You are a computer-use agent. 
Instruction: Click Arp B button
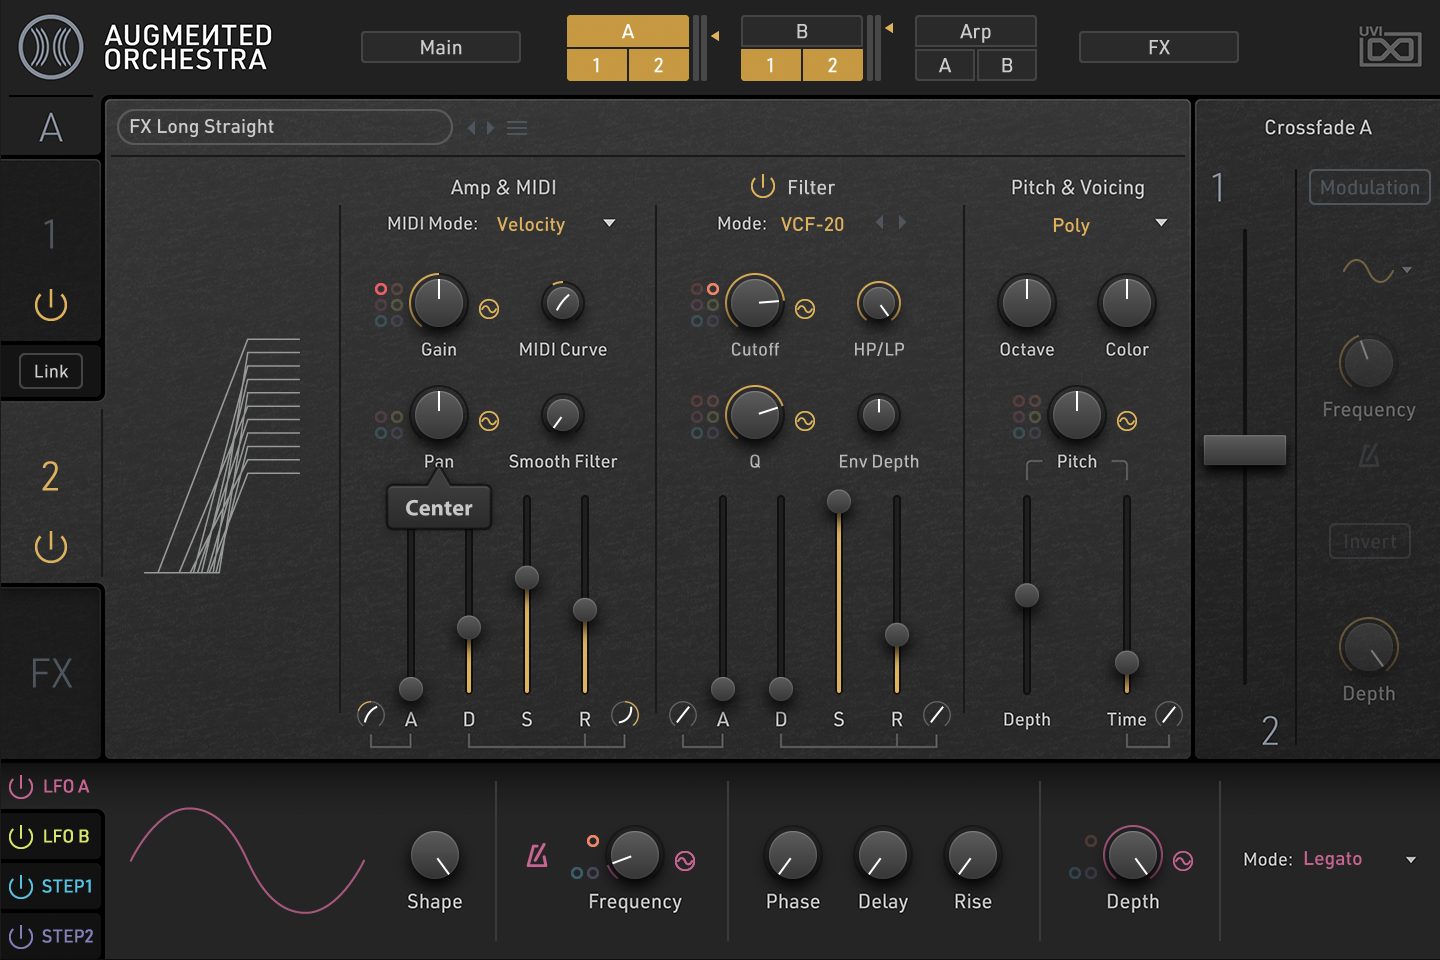1007,65
